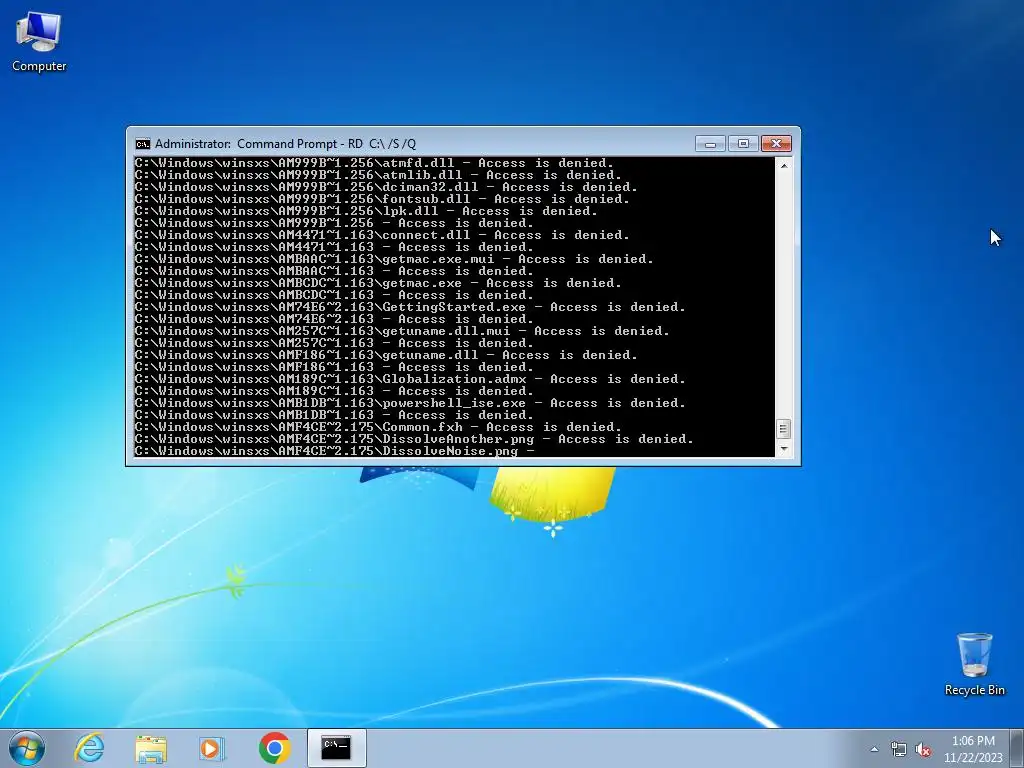Click the console scrollbar down arrow
This screenshot has height=768, width=1024.
[784, 449]
